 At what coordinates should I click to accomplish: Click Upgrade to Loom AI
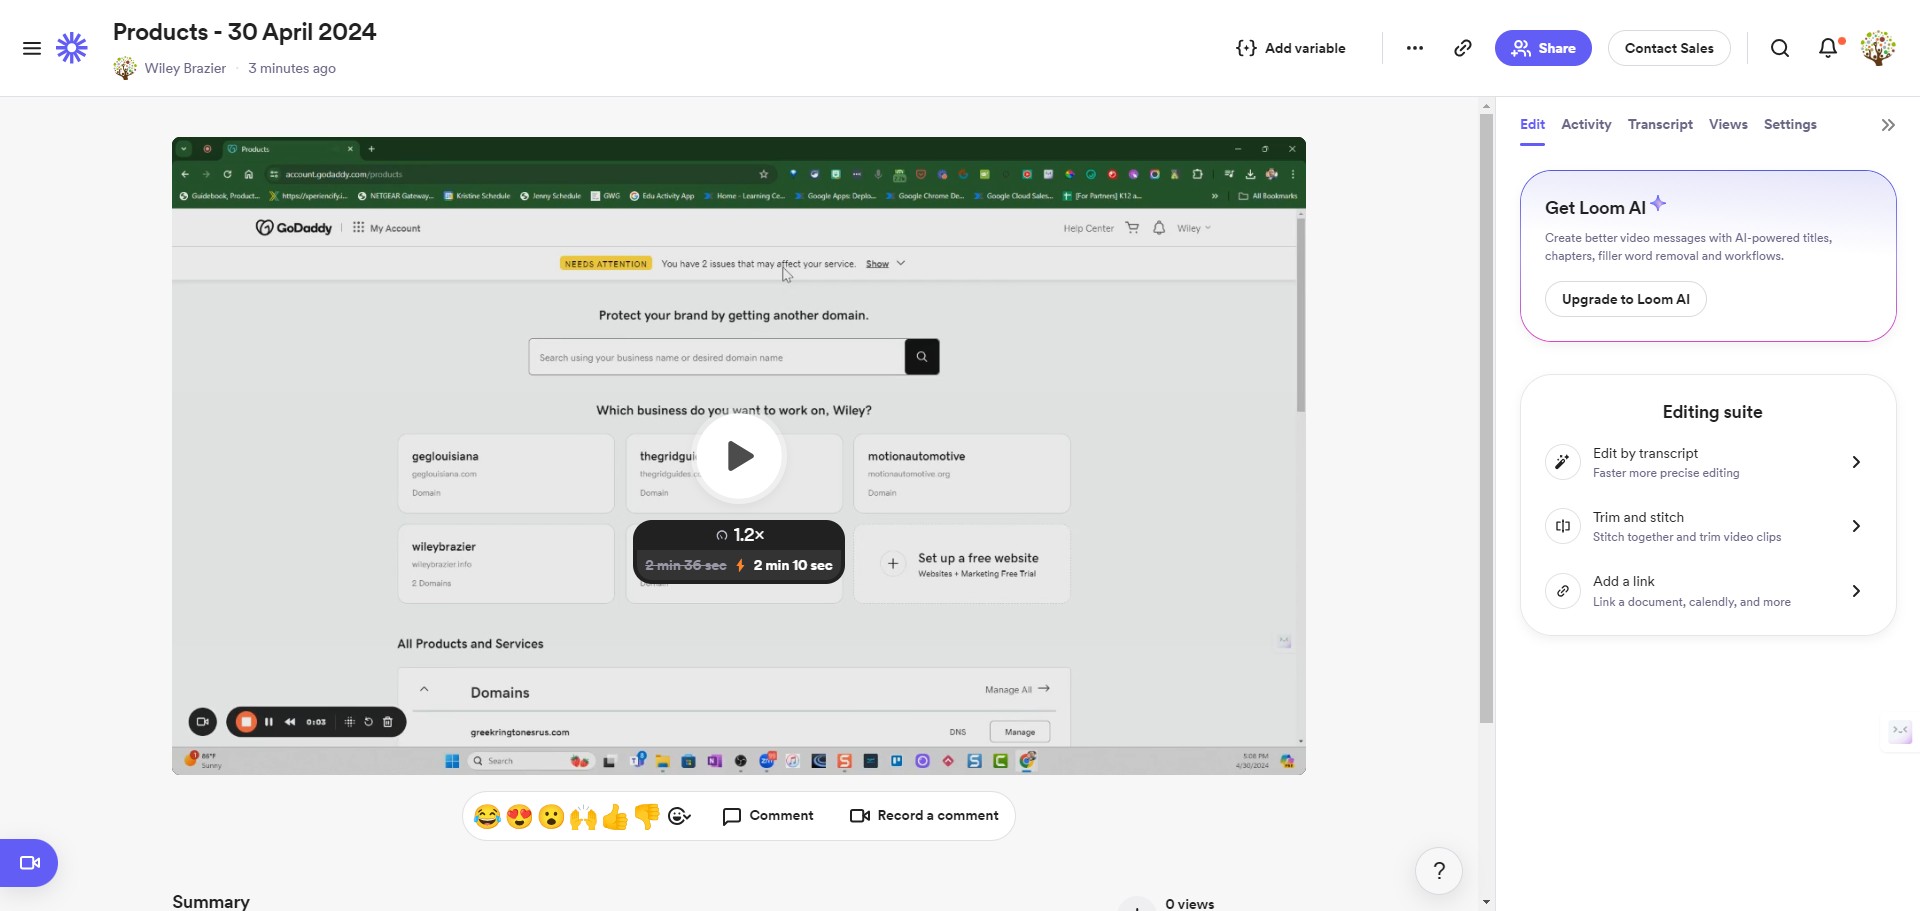(1625, 299)
